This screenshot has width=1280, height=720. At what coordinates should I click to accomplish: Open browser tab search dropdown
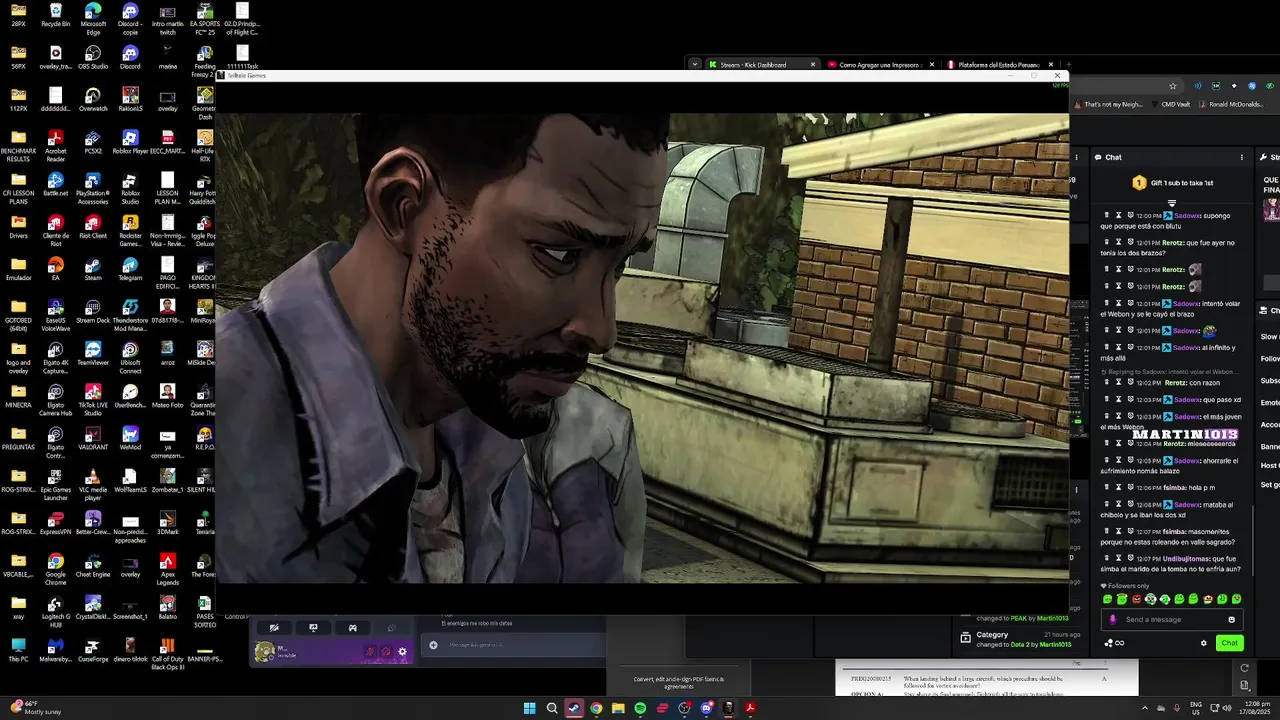click(x=694, y=64)
